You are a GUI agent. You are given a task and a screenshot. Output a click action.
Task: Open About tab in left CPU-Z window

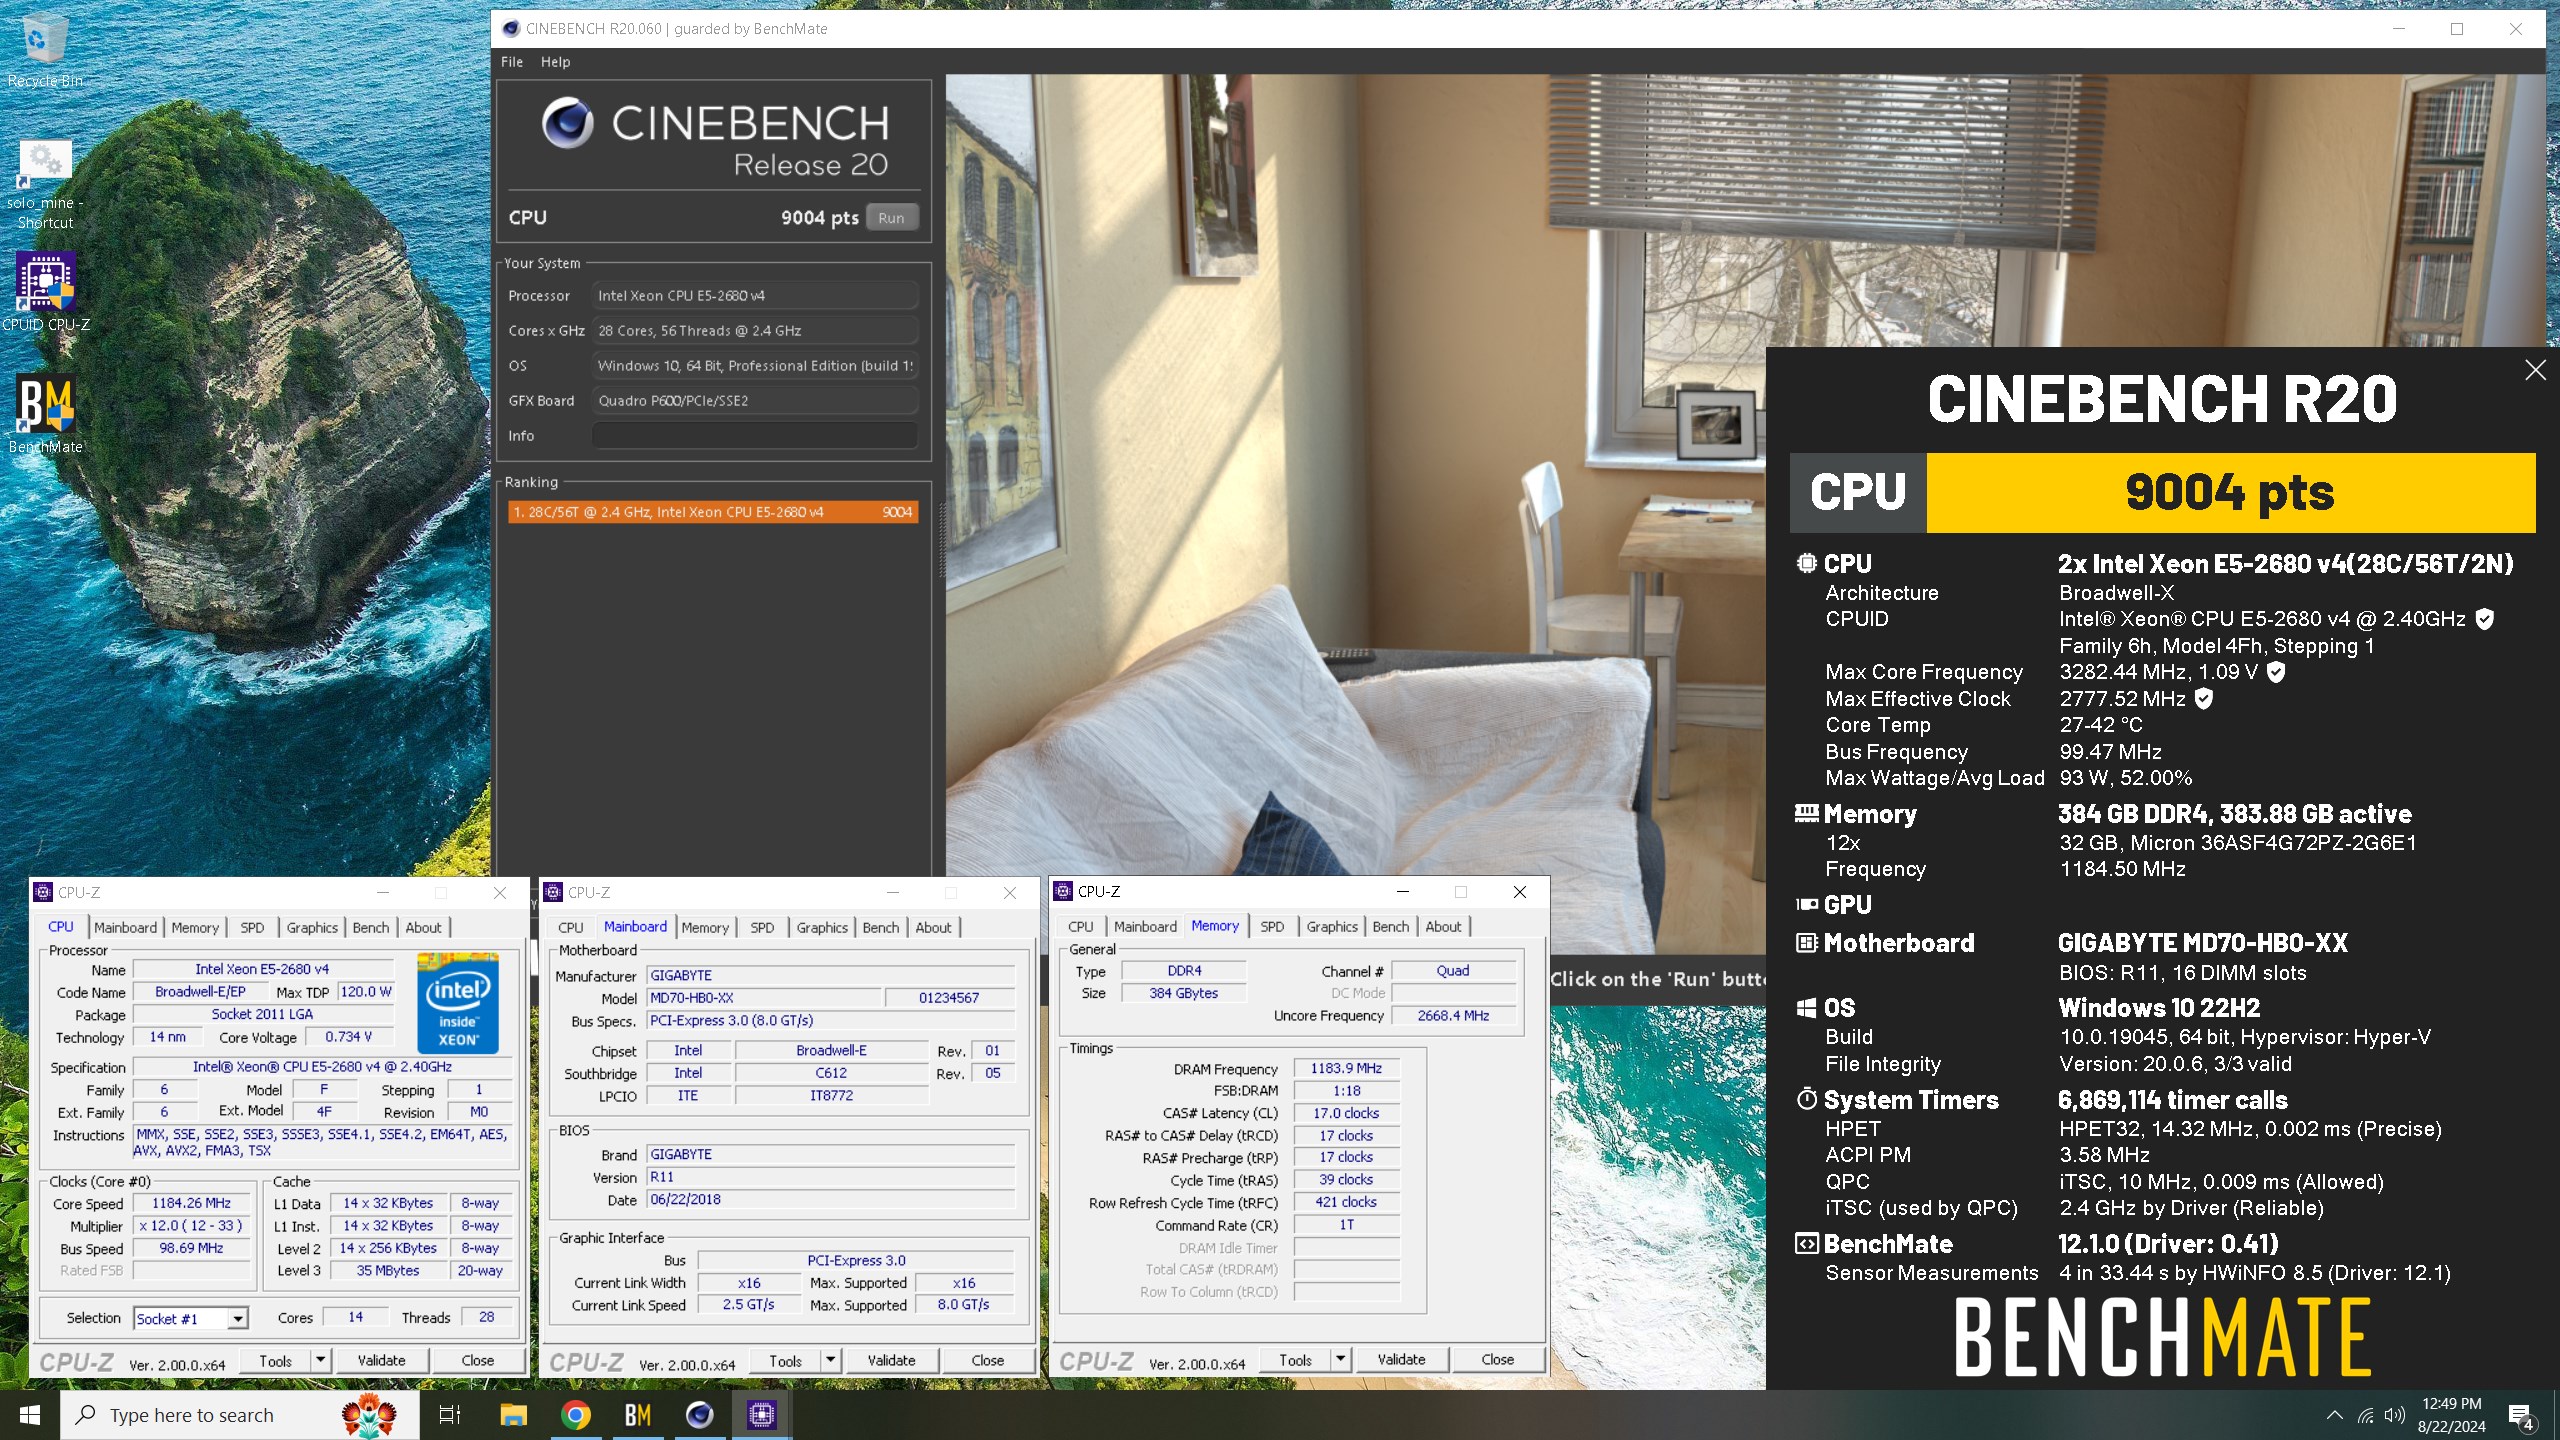[x=423, y=927]
